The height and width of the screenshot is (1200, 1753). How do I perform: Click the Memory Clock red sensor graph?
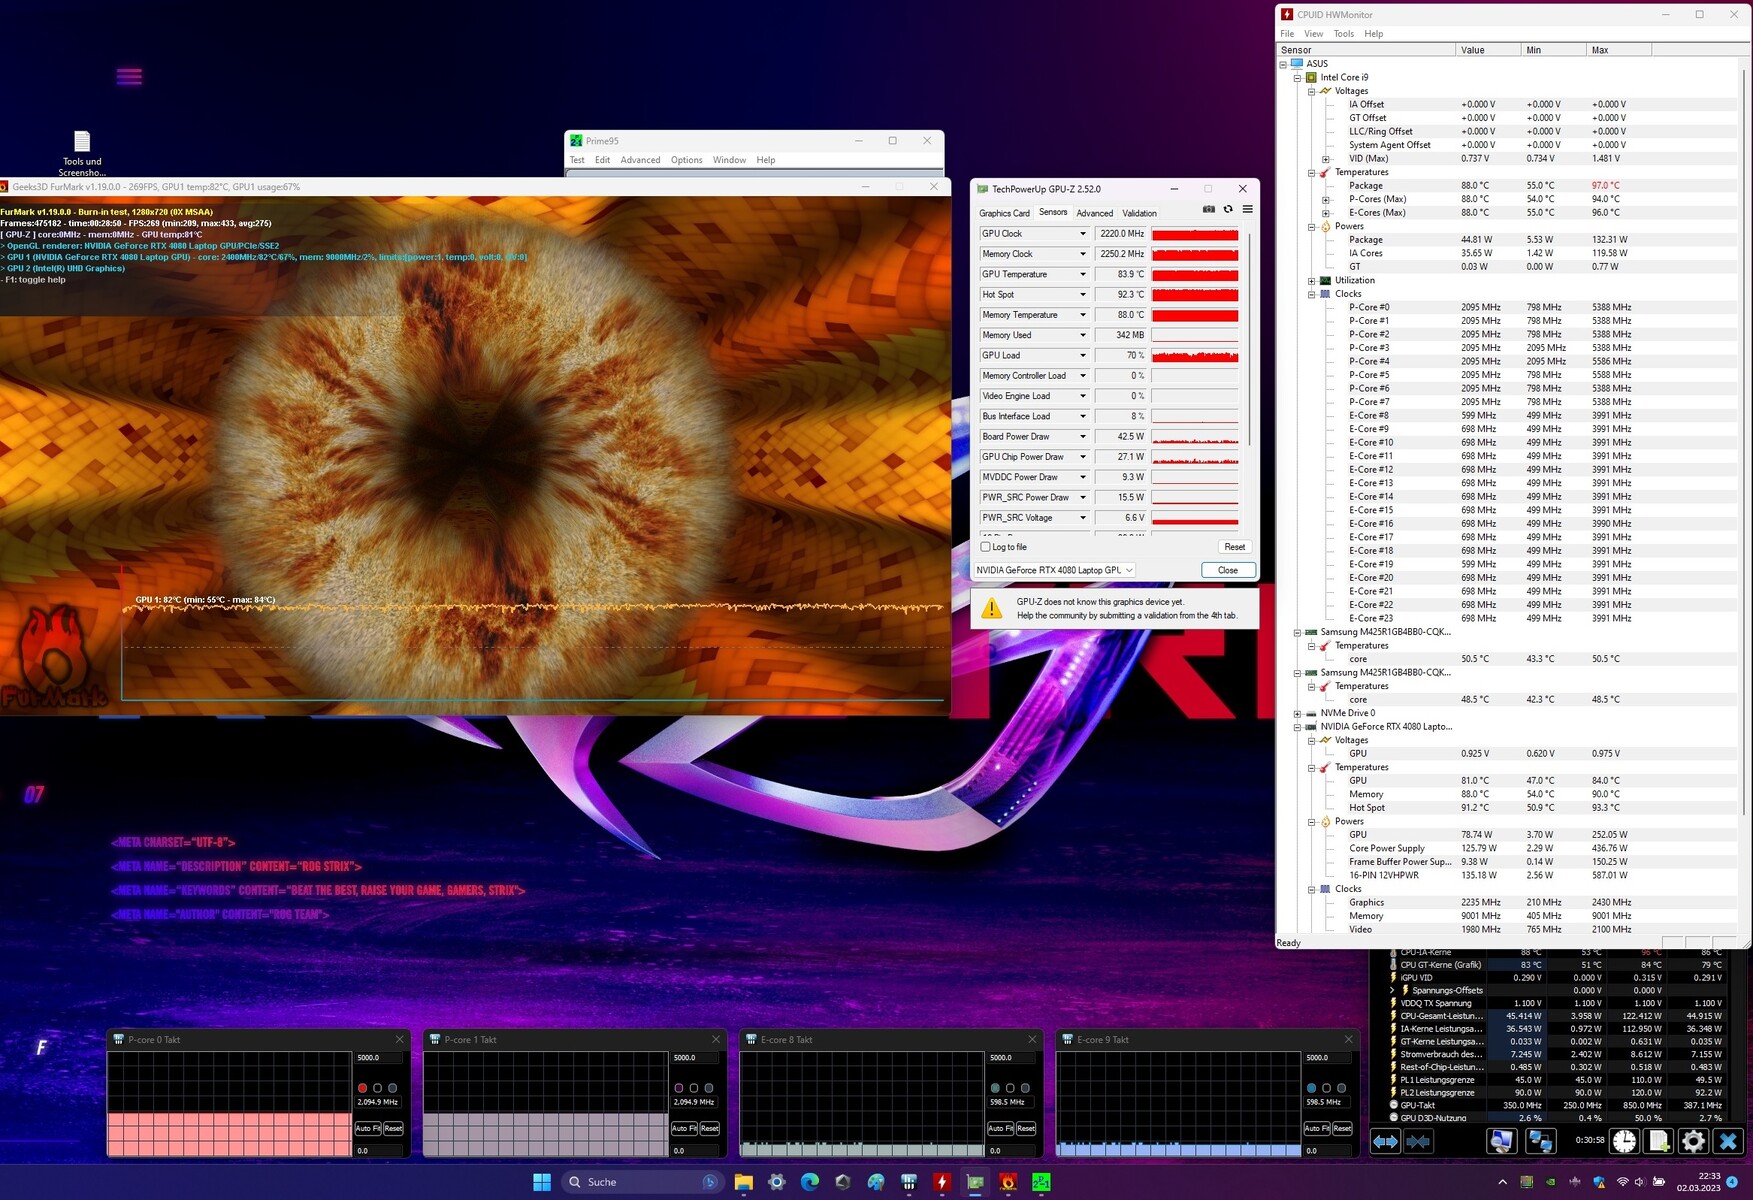coord(1195,254)
